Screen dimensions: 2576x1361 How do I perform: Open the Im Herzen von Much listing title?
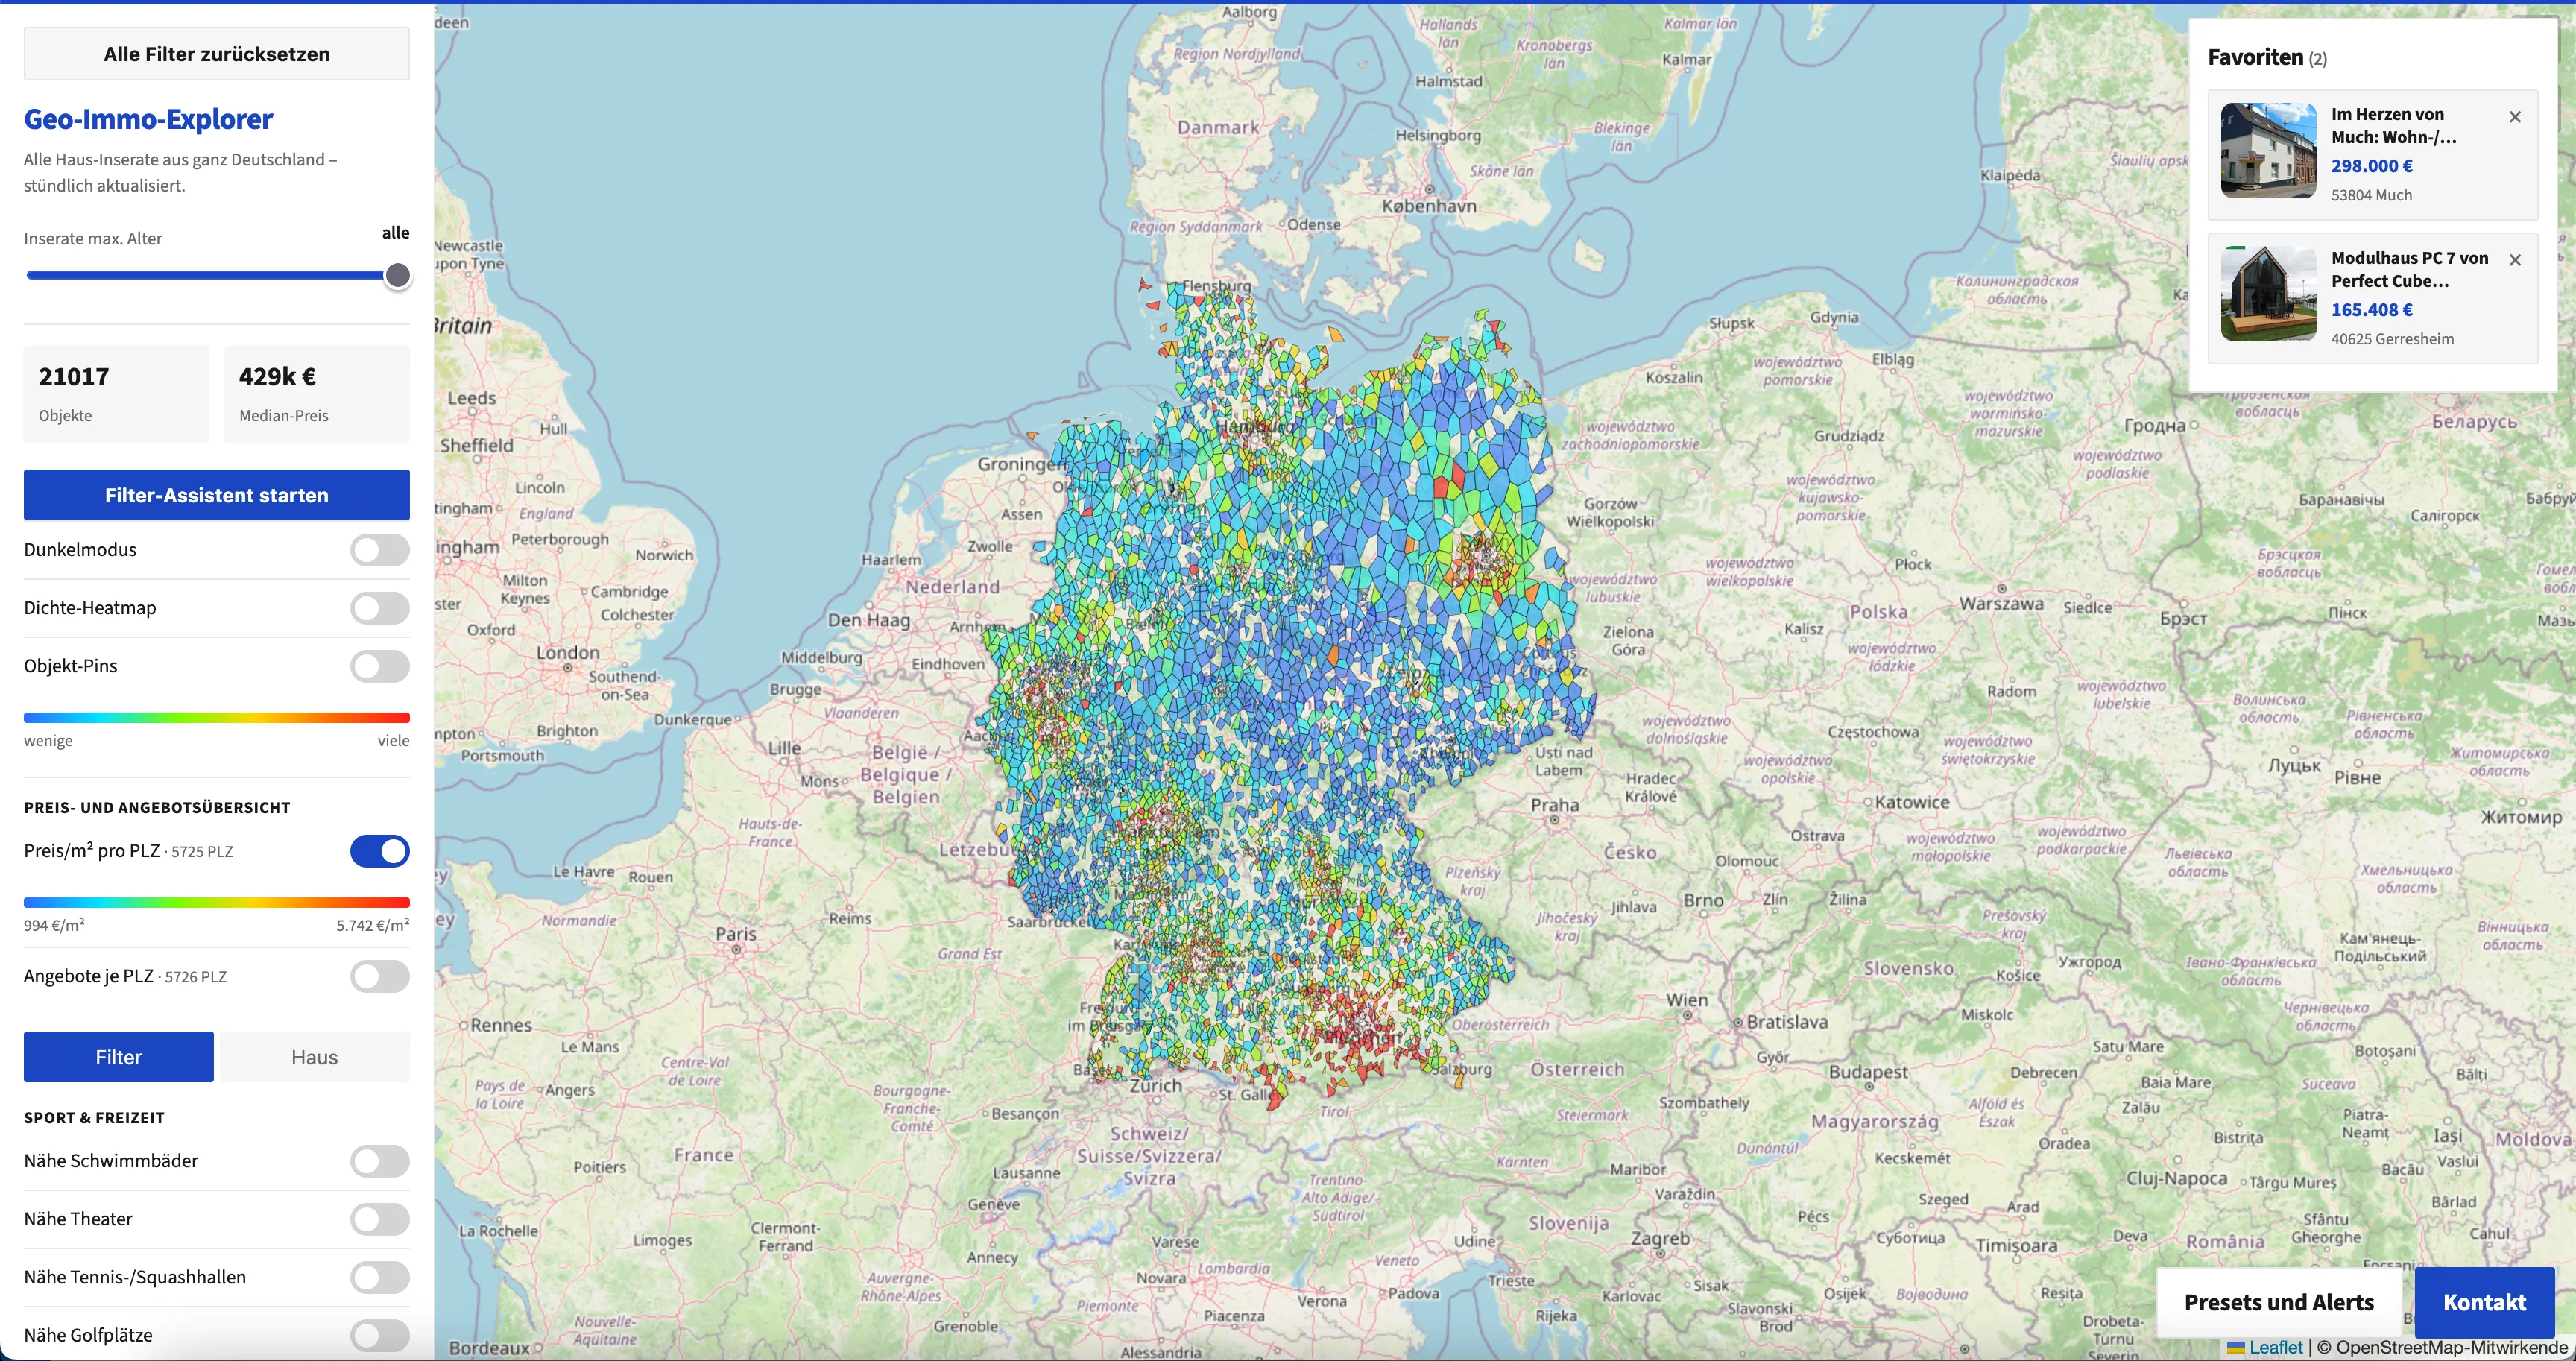pyautogui.click(x=2393, y=126)
